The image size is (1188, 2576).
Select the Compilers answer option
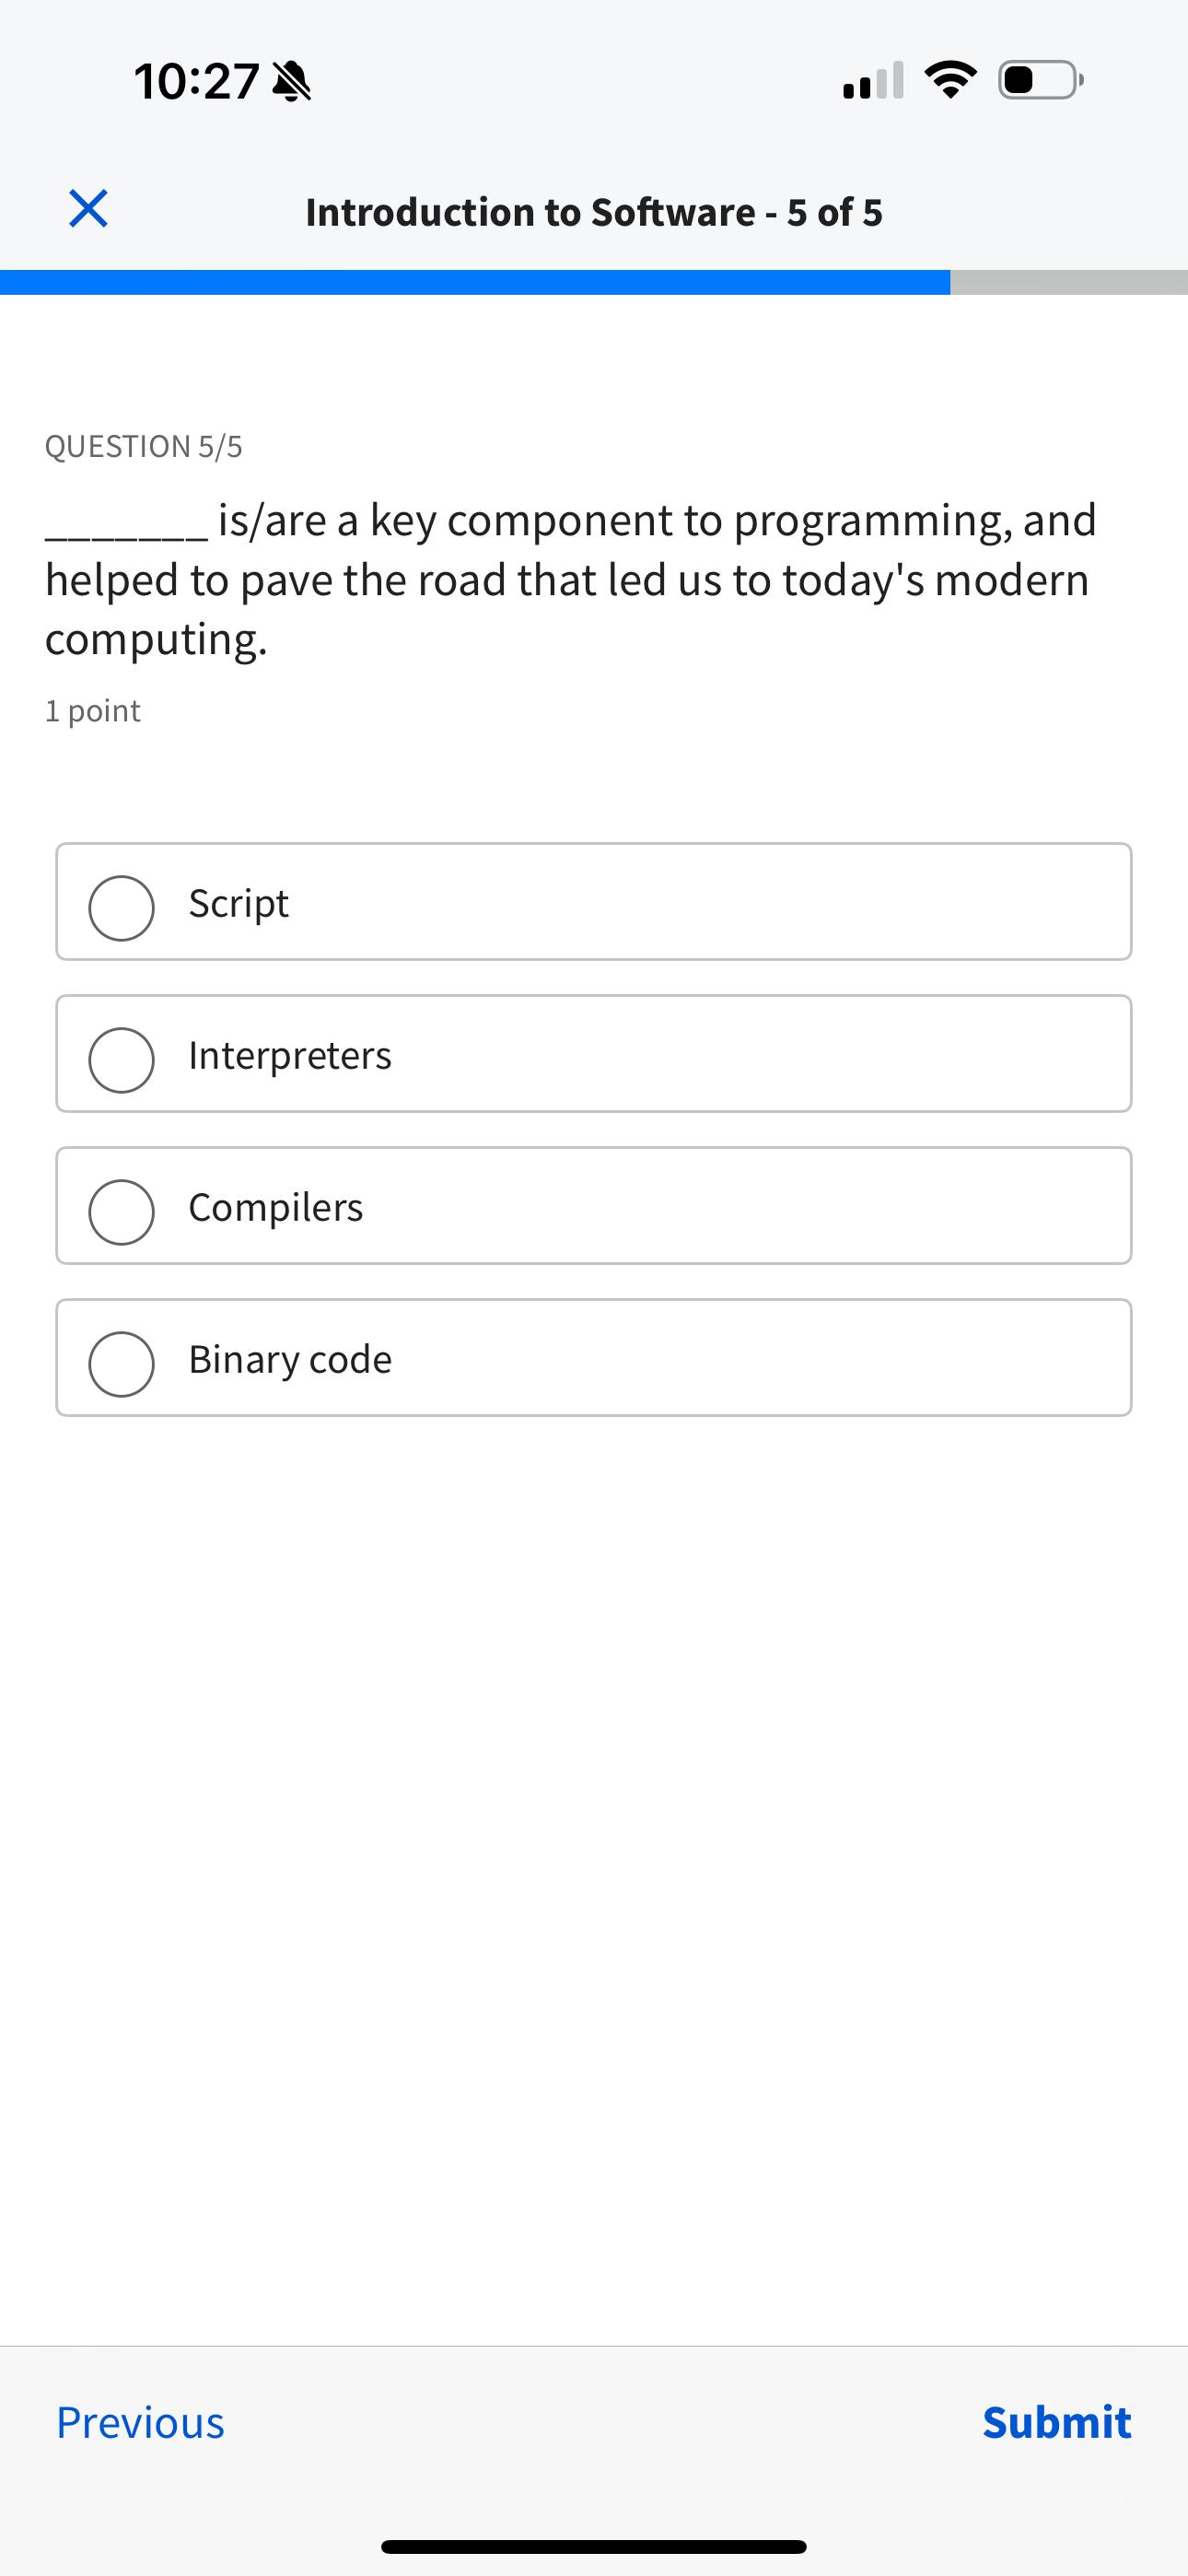click(594, 1206)
